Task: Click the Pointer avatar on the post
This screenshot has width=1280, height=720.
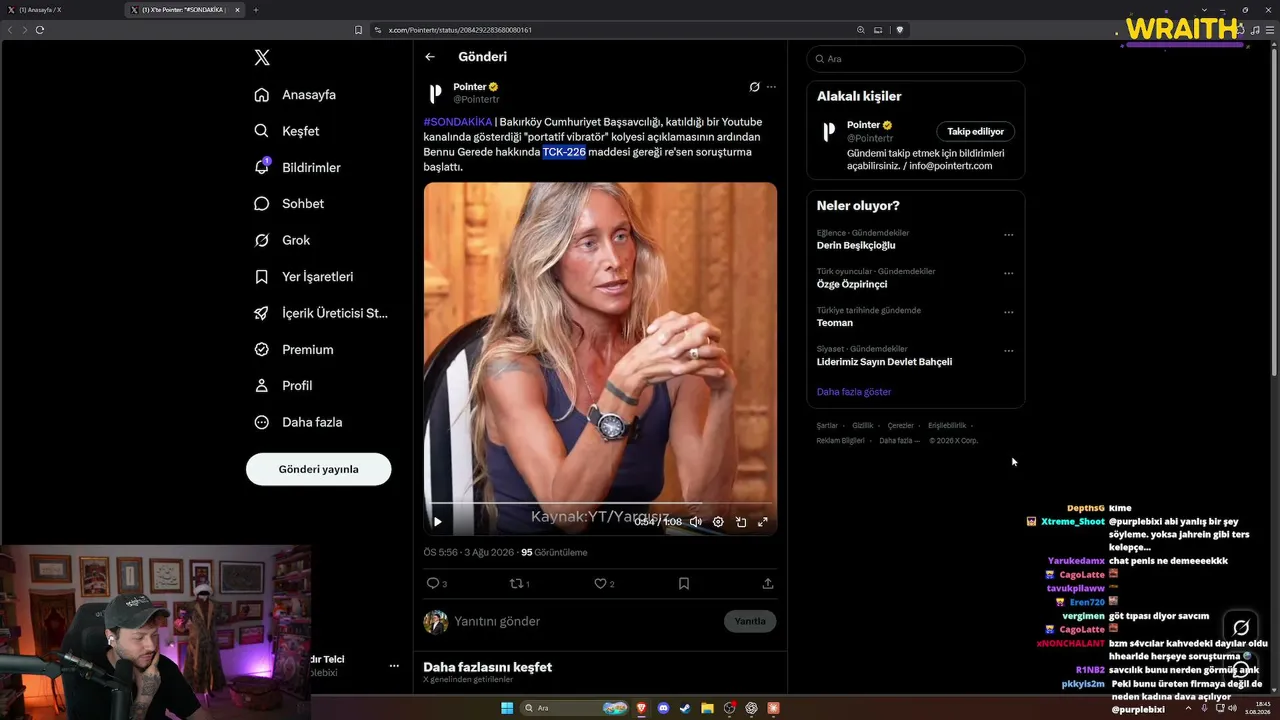Action: pyautogui.click(x=435, y=93)
